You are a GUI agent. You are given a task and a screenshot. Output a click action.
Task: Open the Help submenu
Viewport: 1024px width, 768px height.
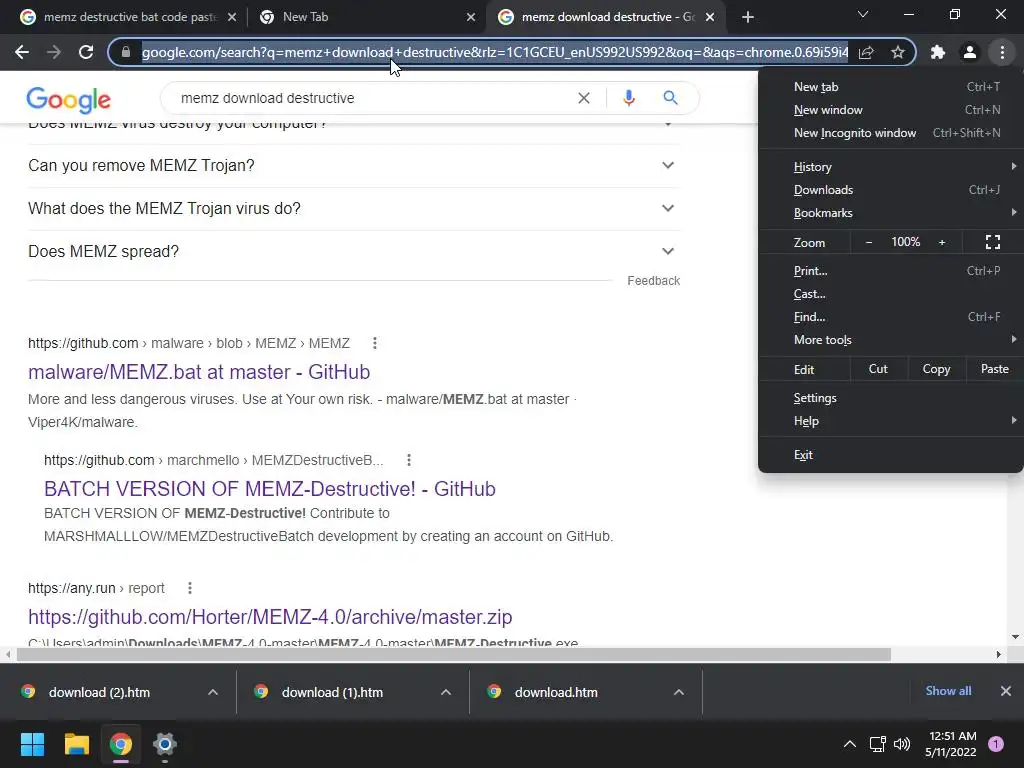891,421
